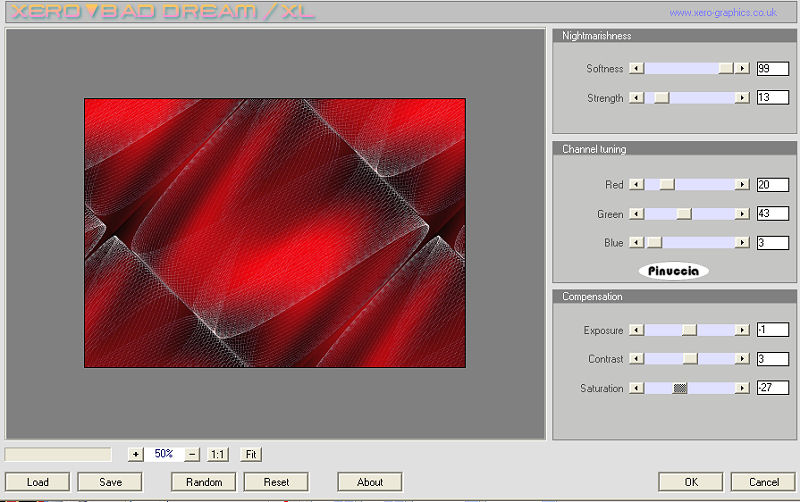Cancel the Bad Dream filter

coord(764,482)
